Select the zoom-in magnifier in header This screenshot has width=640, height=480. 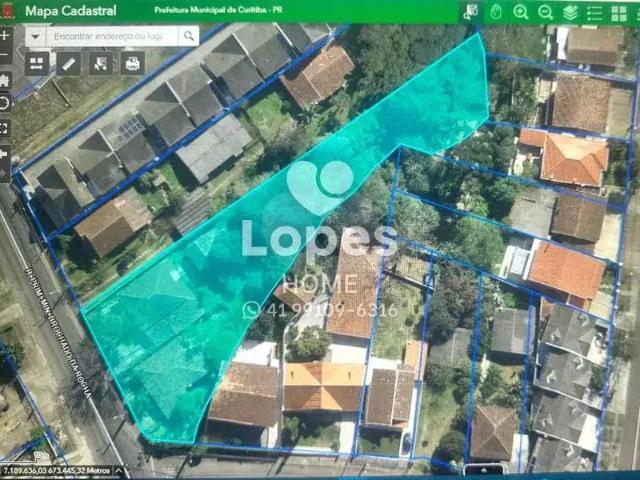(521, 12)
